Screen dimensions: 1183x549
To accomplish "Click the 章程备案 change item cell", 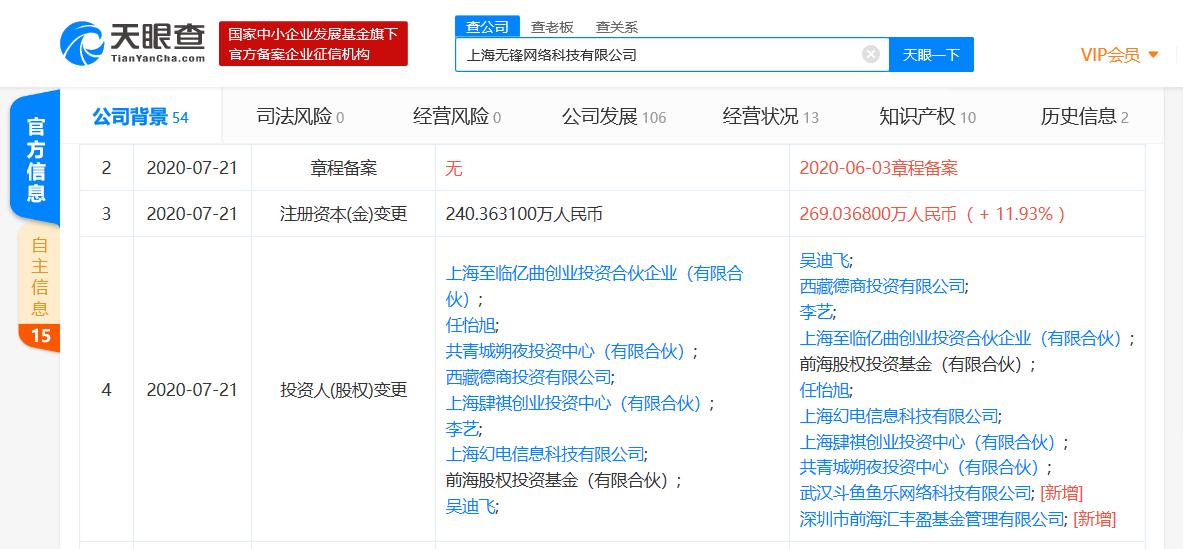I will (x=343, y=167).
